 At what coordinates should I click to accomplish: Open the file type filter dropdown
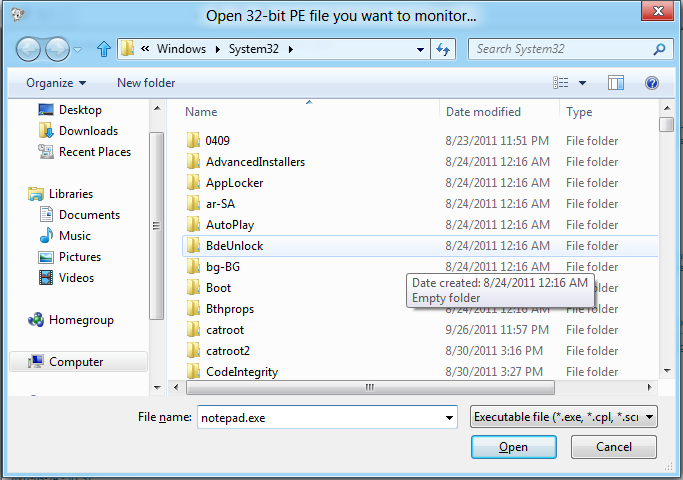pos(563,416)
